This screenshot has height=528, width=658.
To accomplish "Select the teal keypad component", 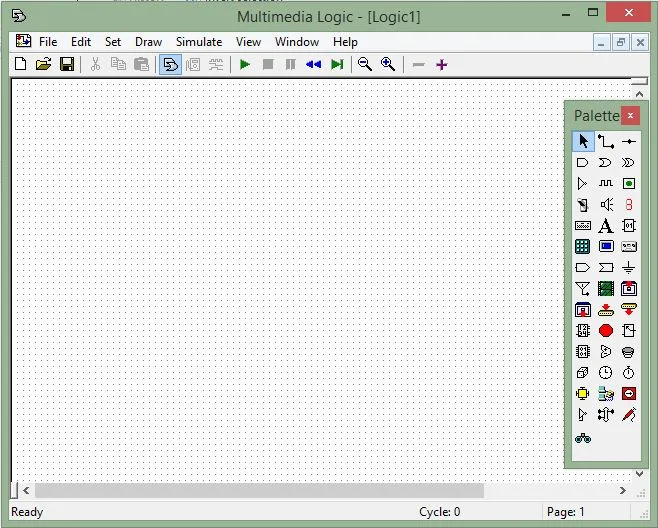I will pos(582,246).
